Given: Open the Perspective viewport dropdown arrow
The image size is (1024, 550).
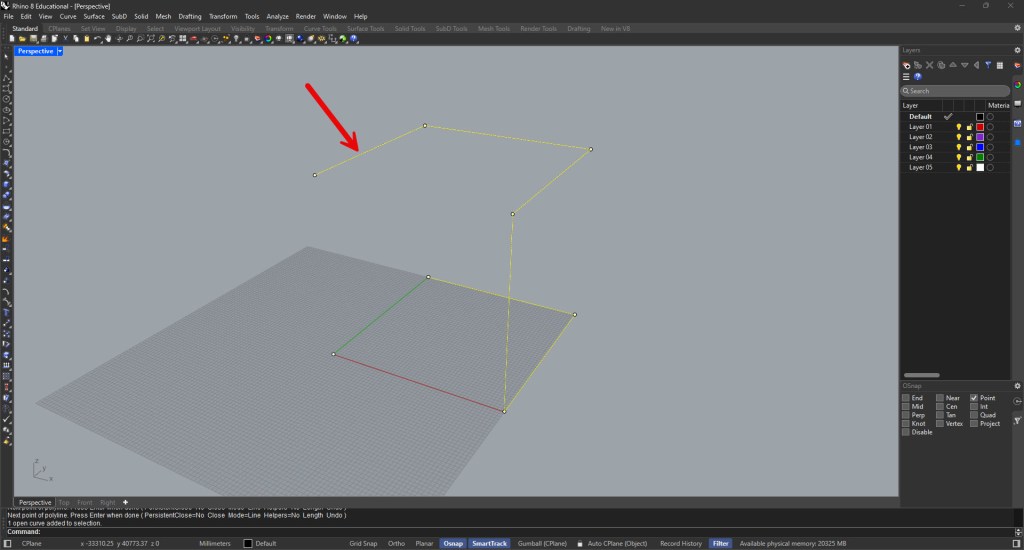Looking at the screenshot, I should pyautogui.click(x=60, y=50).
